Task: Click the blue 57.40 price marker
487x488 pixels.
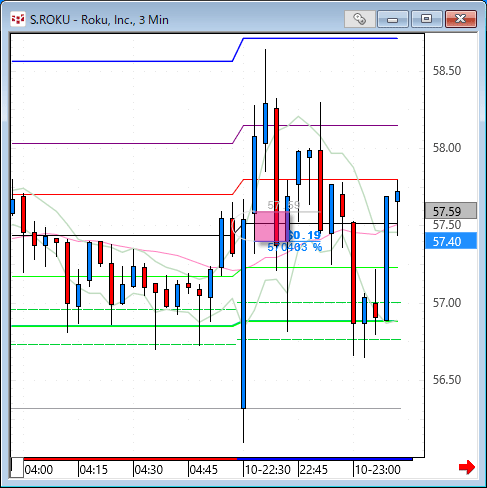Action: coord(451,241)
